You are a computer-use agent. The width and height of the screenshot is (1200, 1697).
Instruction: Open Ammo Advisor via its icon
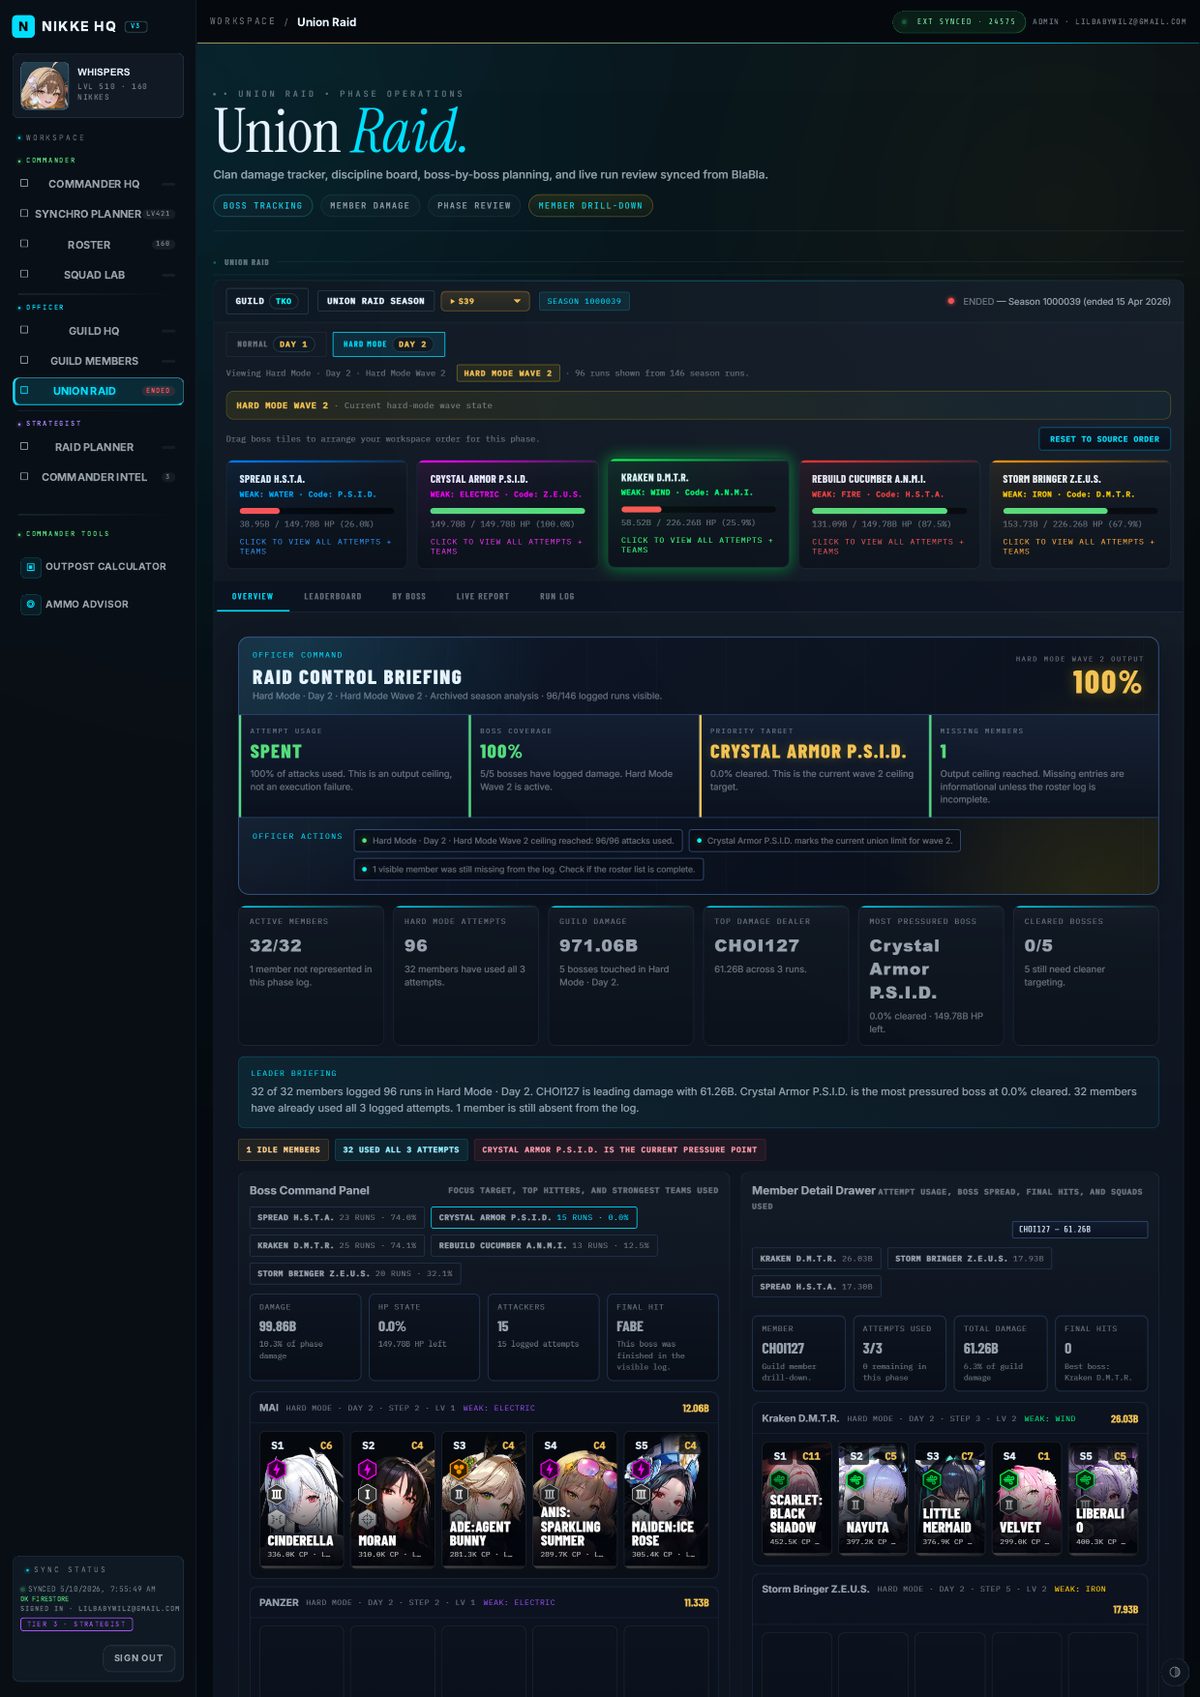pos(30,604)
